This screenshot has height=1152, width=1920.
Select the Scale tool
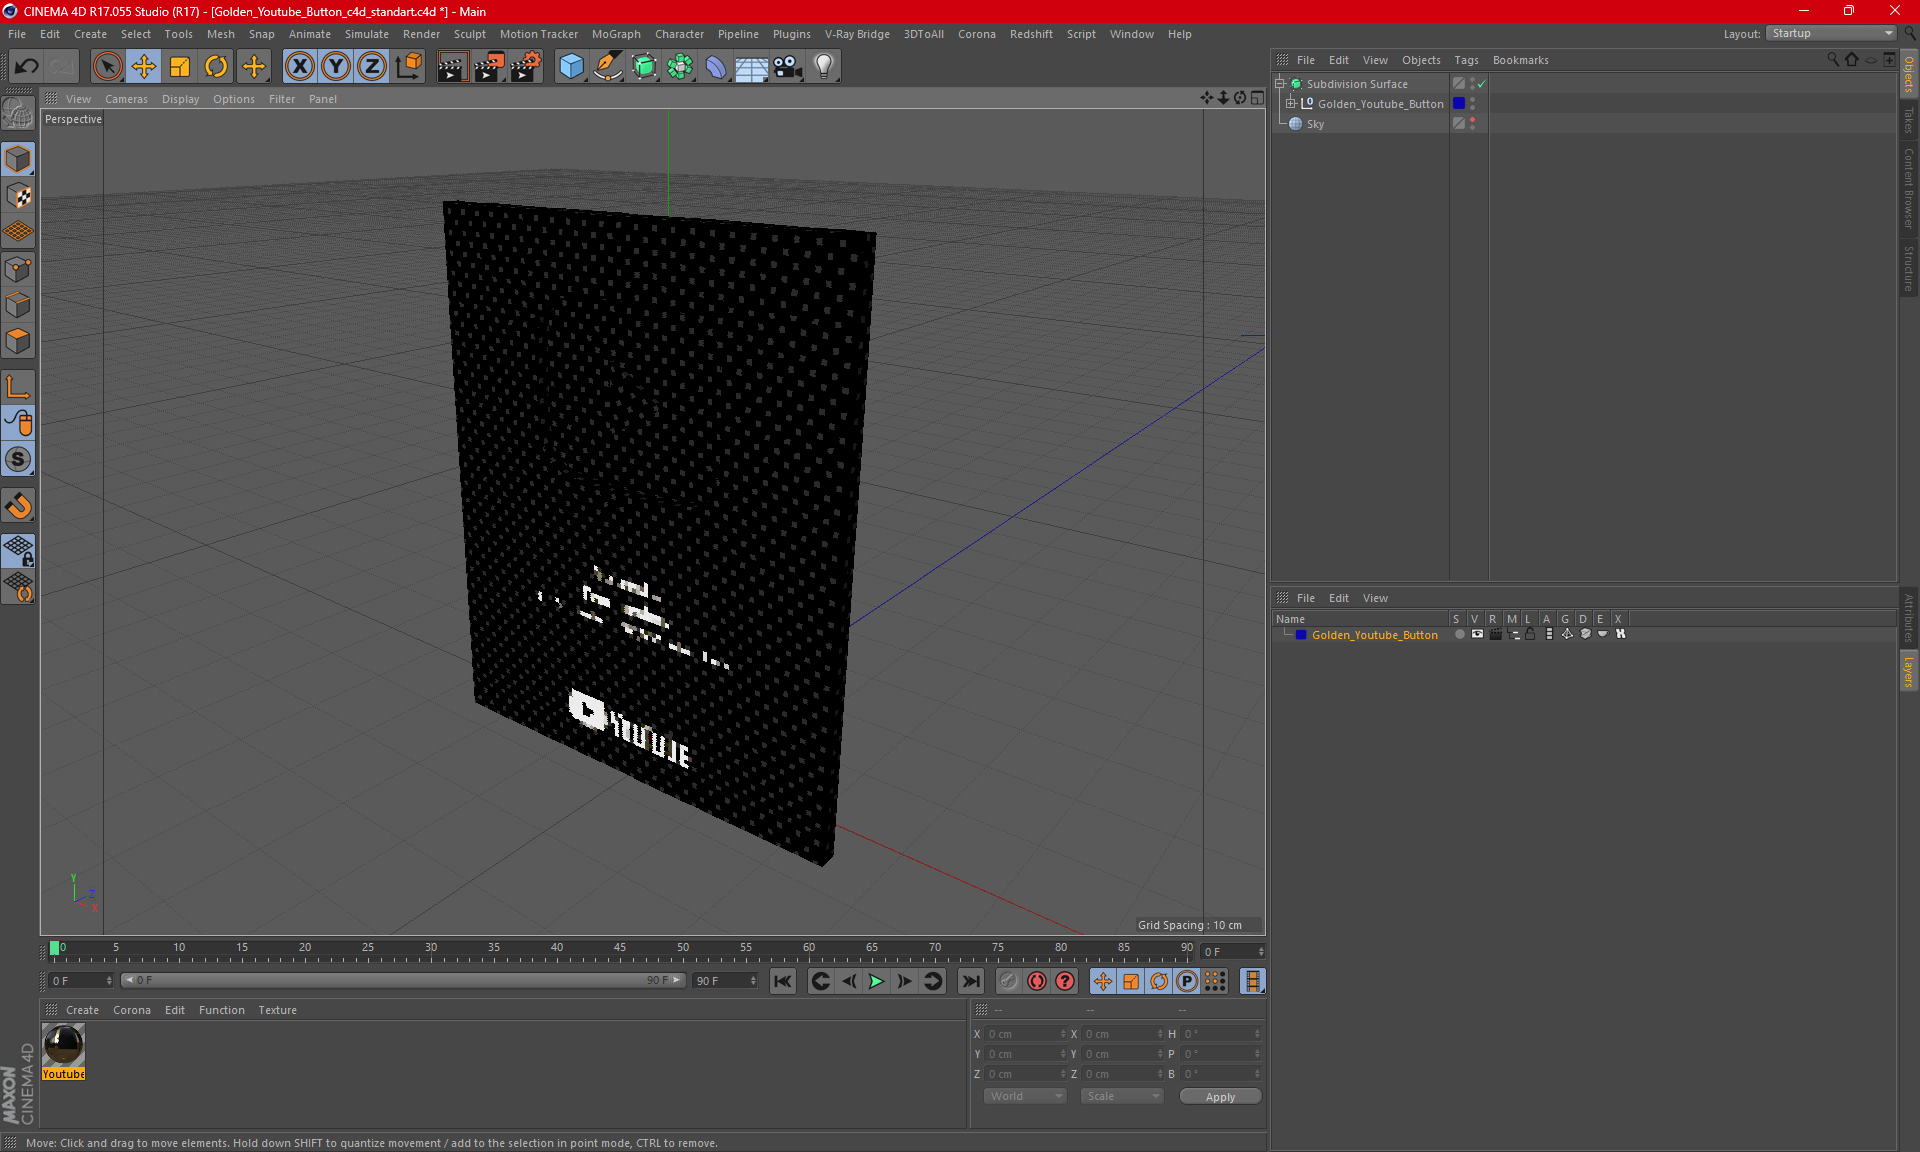pyautogui.click(x=180, y=67)
